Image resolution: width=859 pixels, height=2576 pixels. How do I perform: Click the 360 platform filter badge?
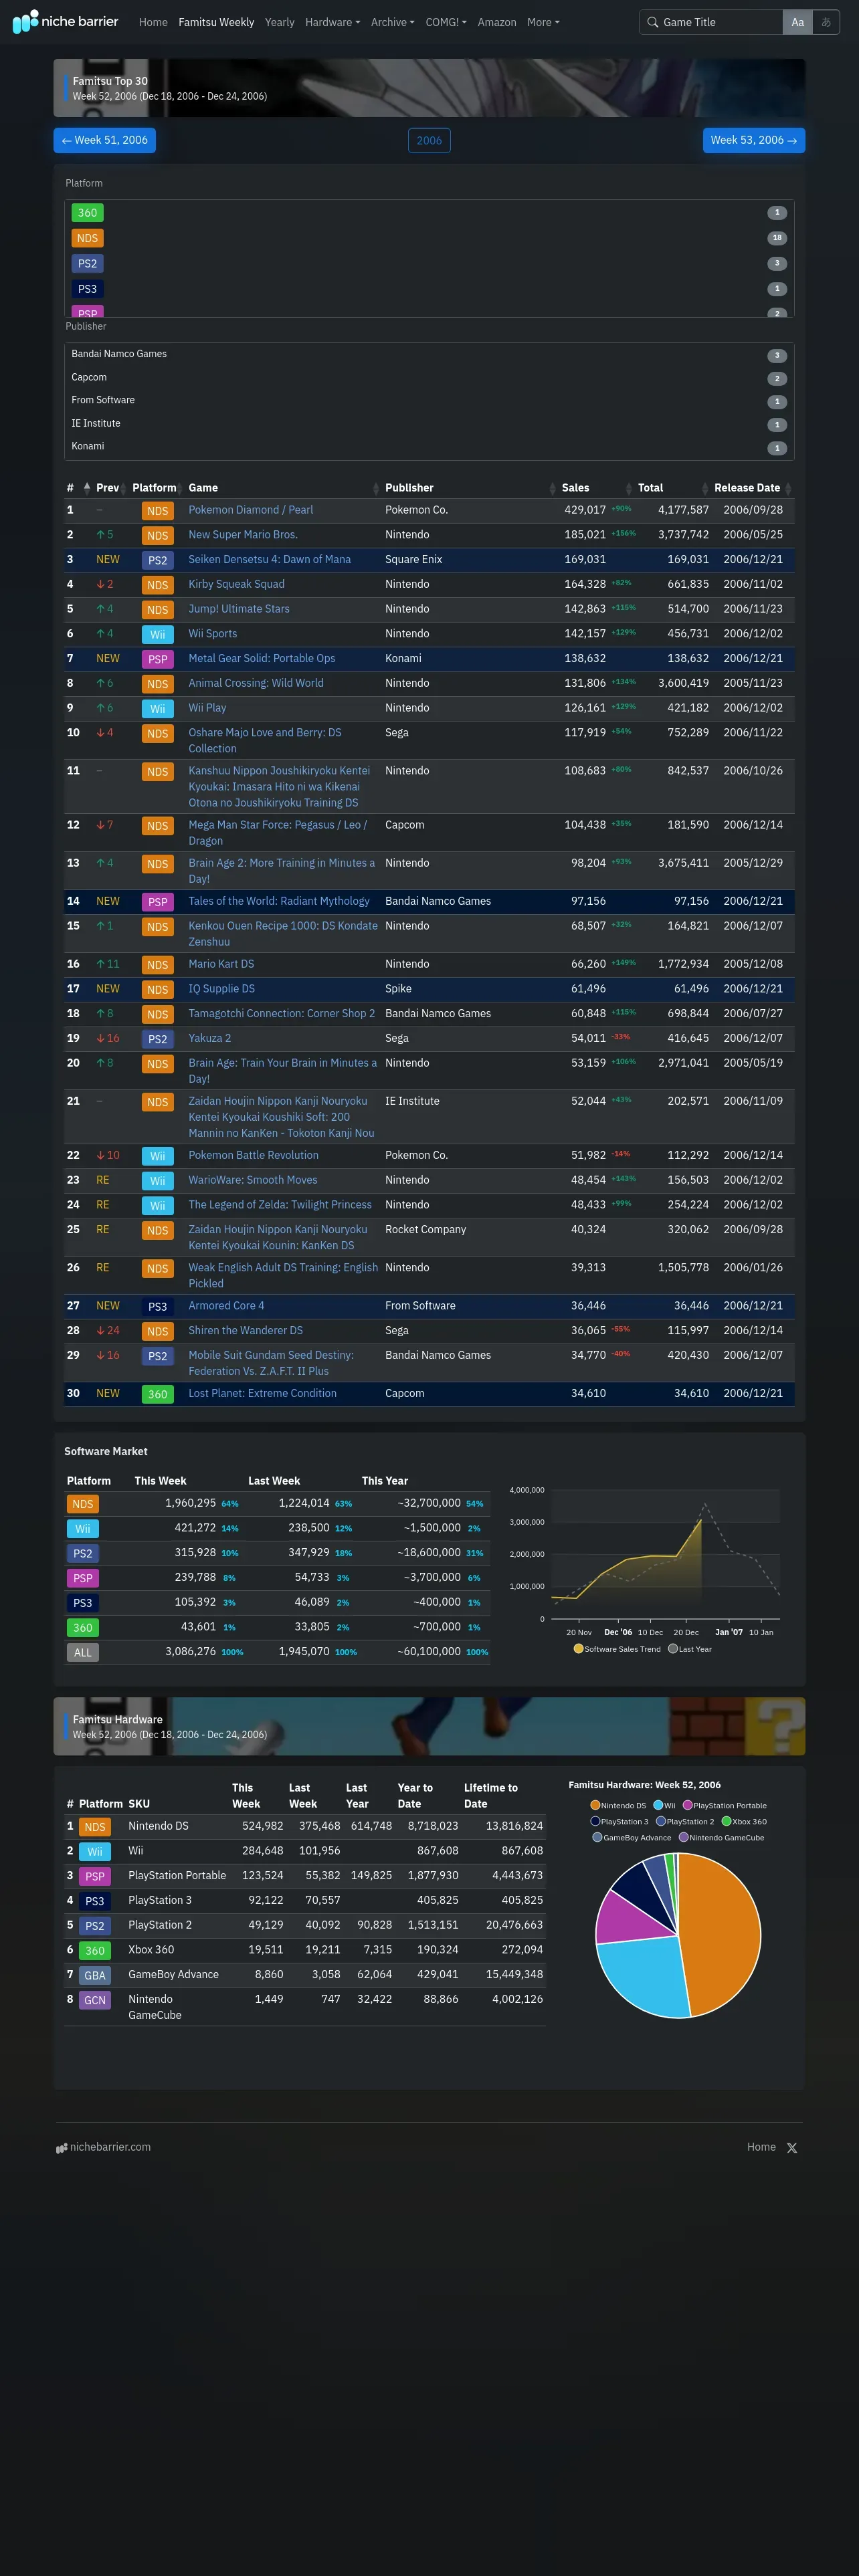pos(88,213)
